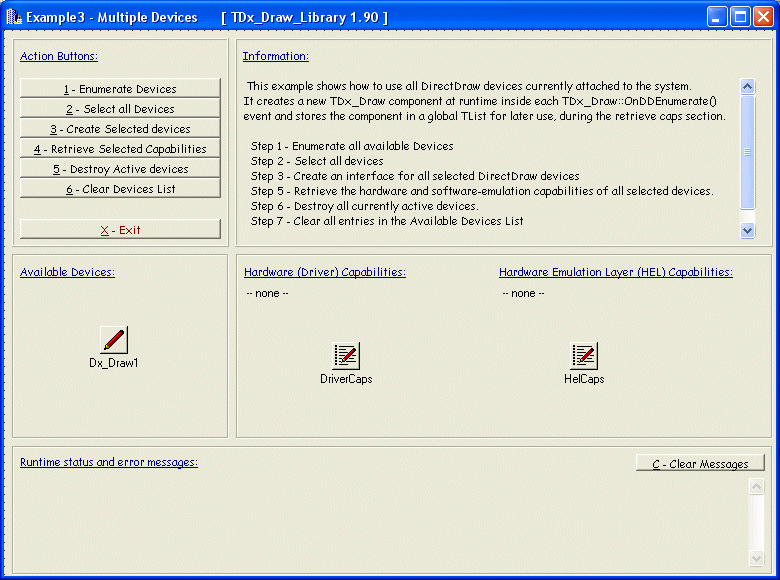Click the Information panel scrollbar thumb
The image size is (780, 580).
pyautogui.click(x=747, y=152)
